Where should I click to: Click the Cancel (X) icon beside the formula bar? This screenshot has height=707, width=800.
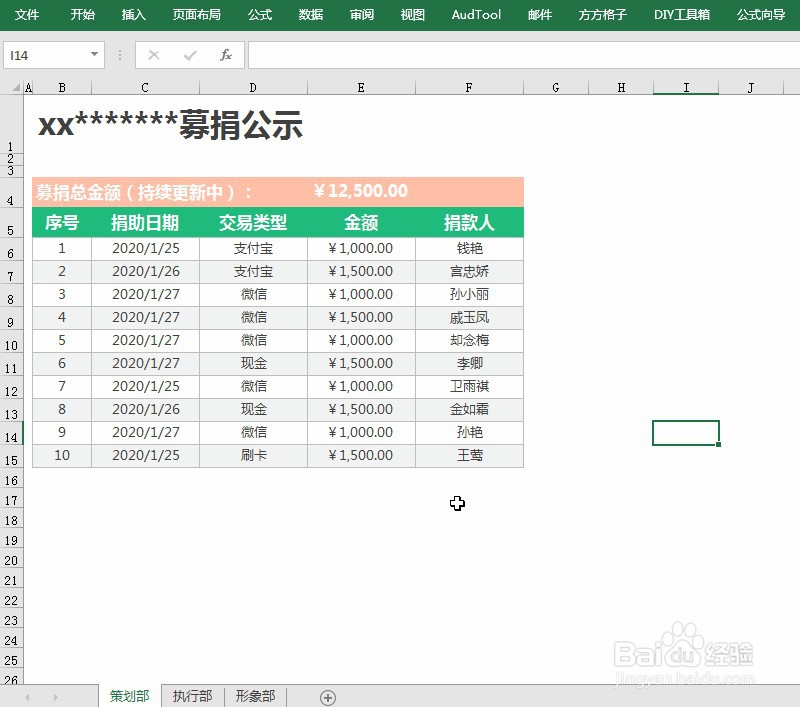[x=152, y=55]
